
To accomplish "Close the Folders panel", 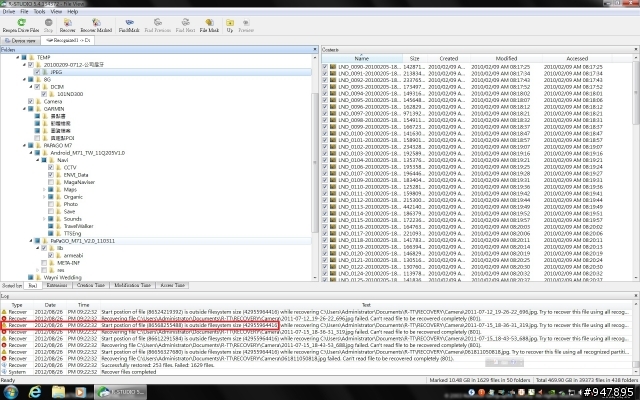I will [315, 49].
